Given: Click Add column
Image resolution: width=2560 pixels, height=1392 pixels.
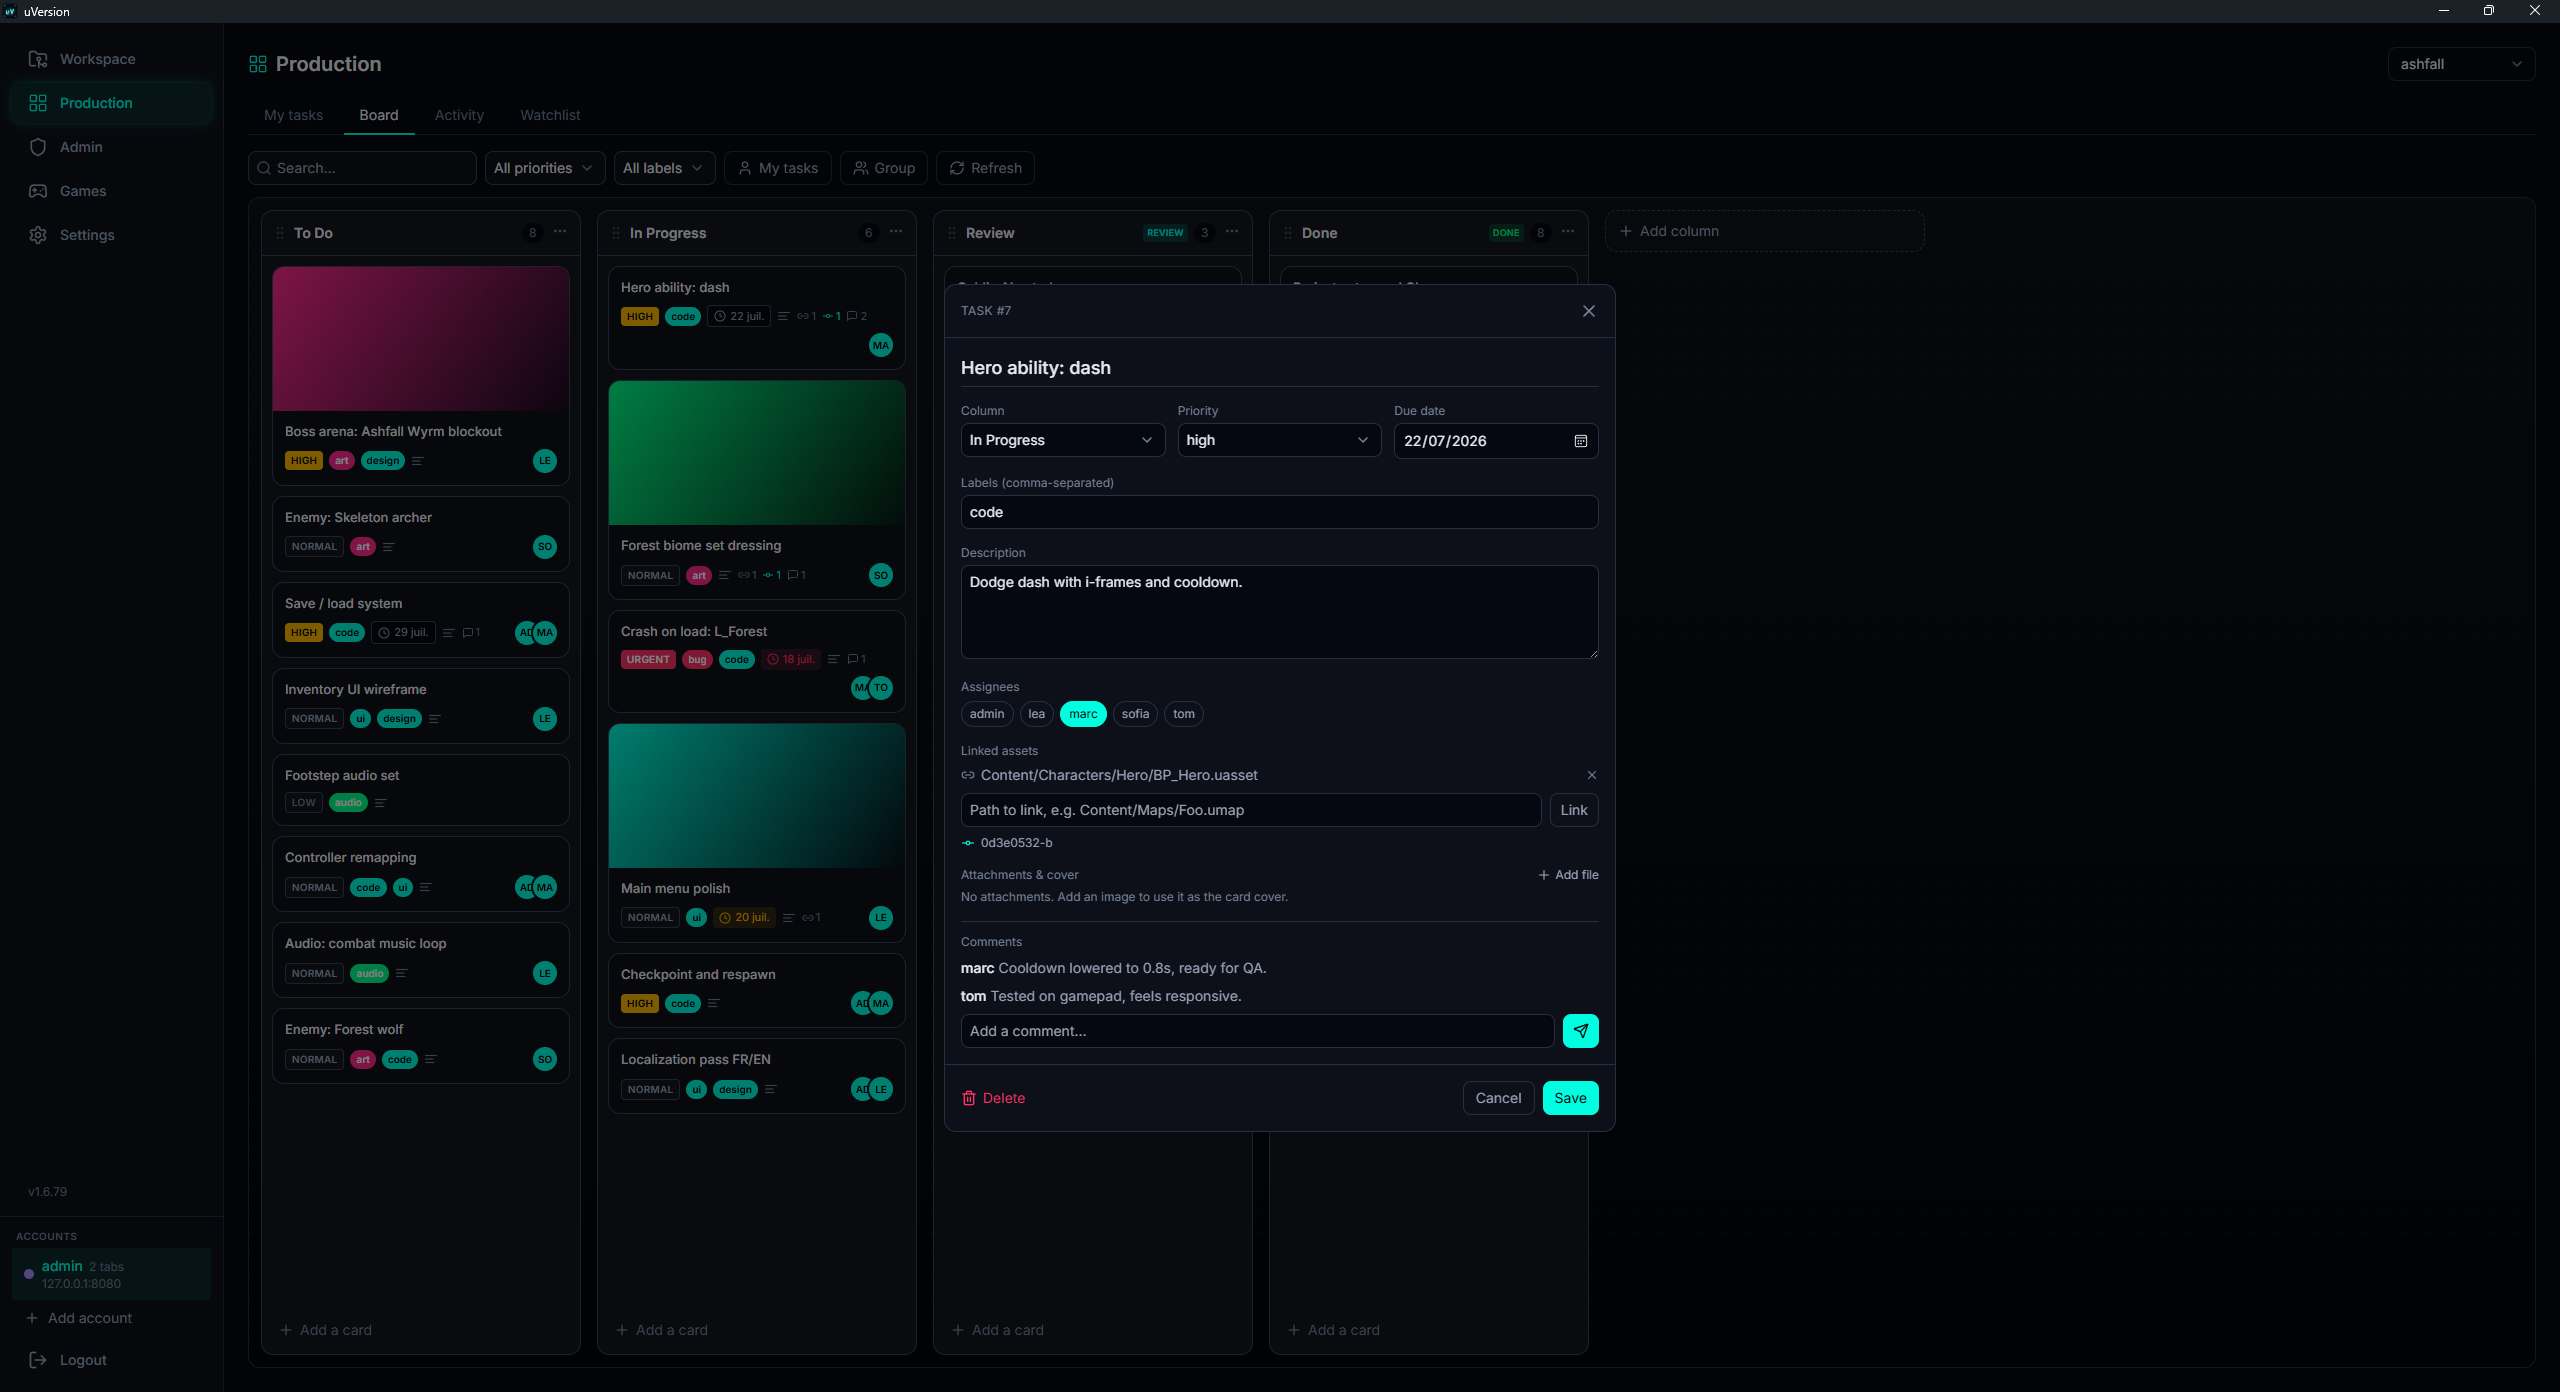Looking at the screenshot, I should pos(1765,231).
